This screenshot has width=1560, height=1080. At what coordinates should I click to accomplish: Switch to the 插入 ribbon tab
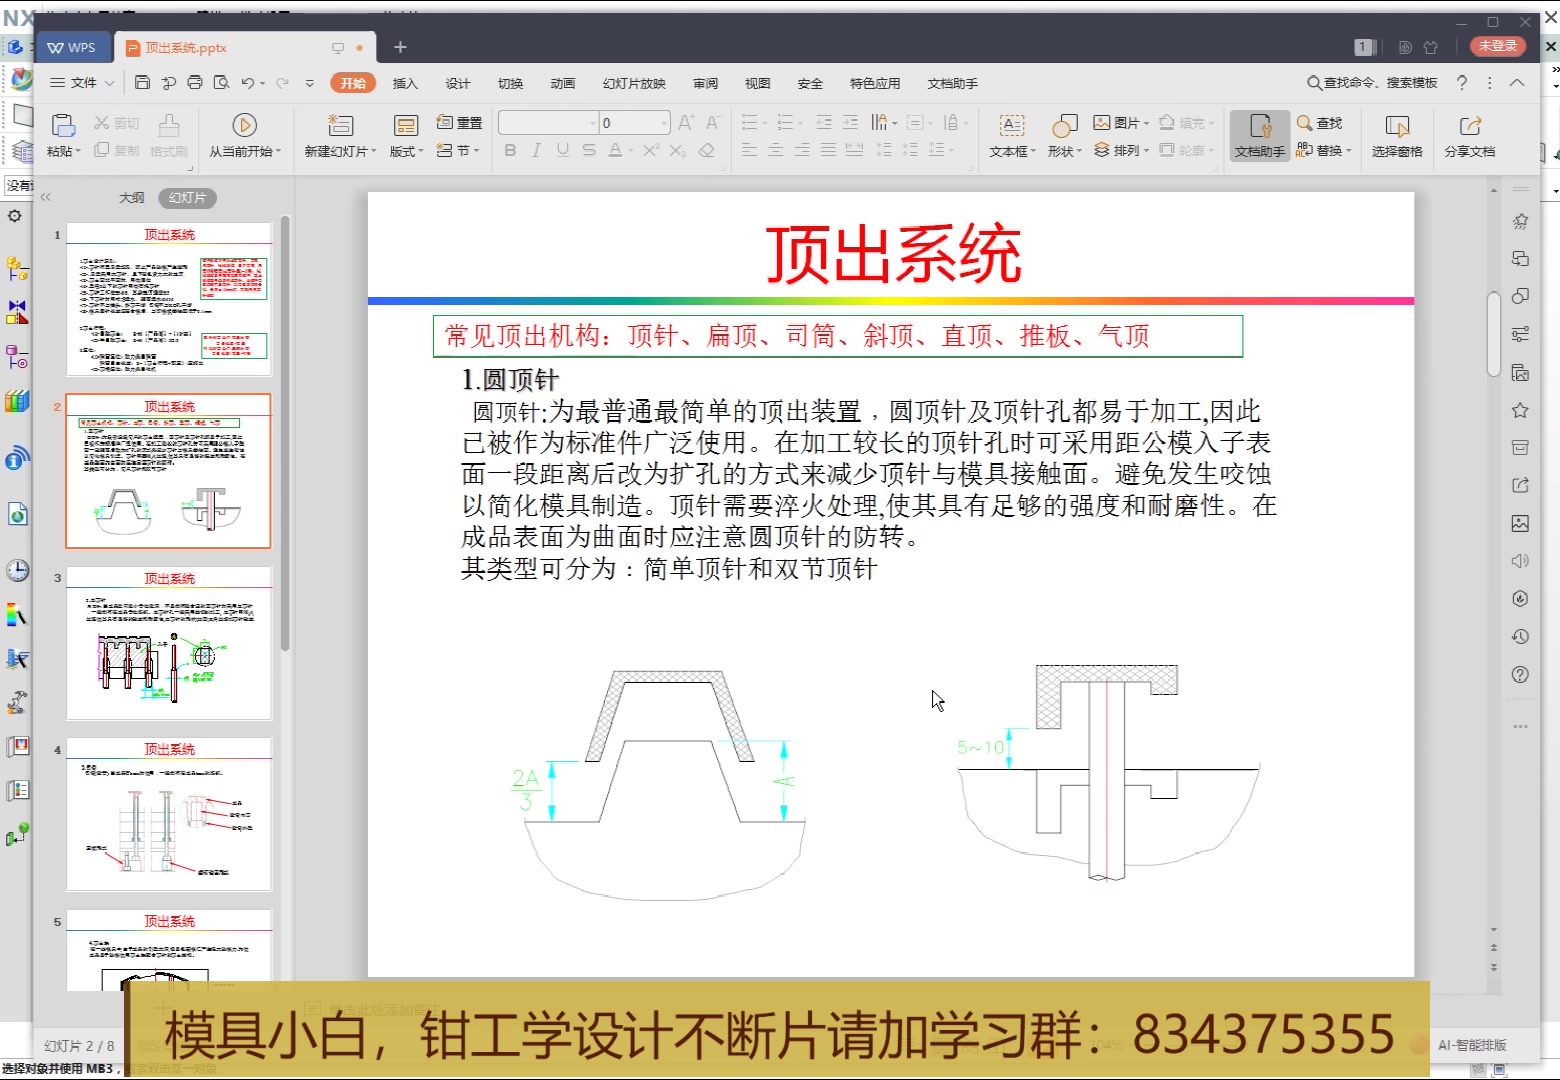[405, 83]
